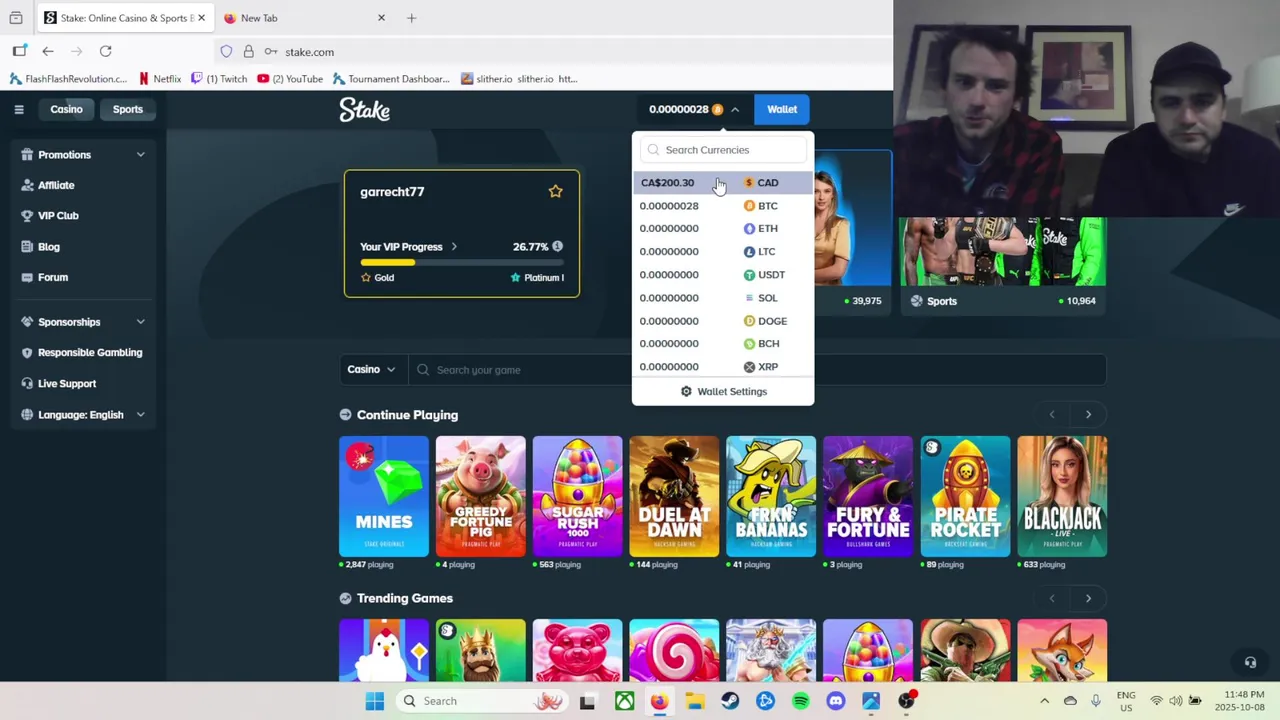The width and height of the screenshot is (1280, 720).
Task: Click VIP Progress info icon
Action: click(x=557, y=246)
